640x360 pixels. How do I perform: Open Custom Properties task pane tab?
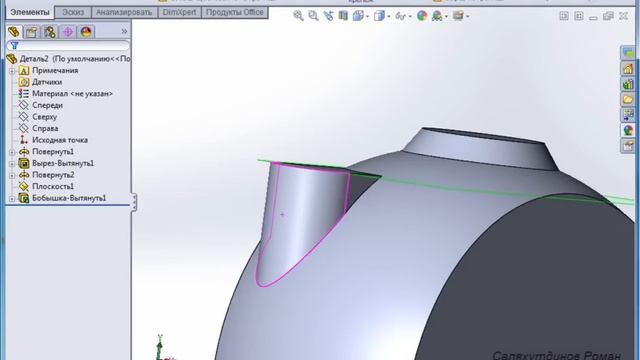628,146
